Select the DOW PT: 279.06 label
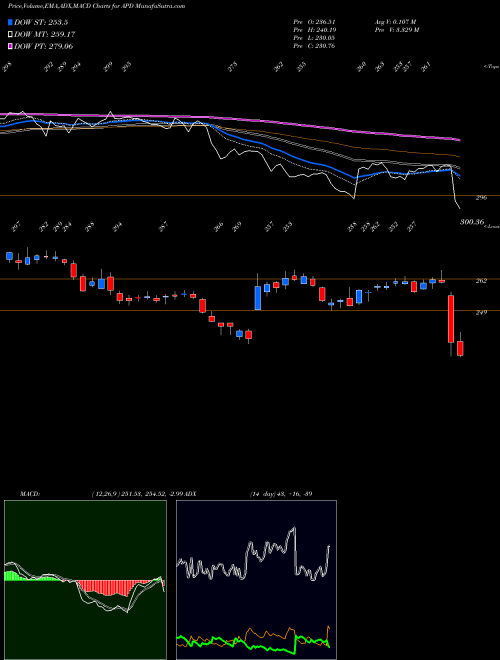 [44, 46]
